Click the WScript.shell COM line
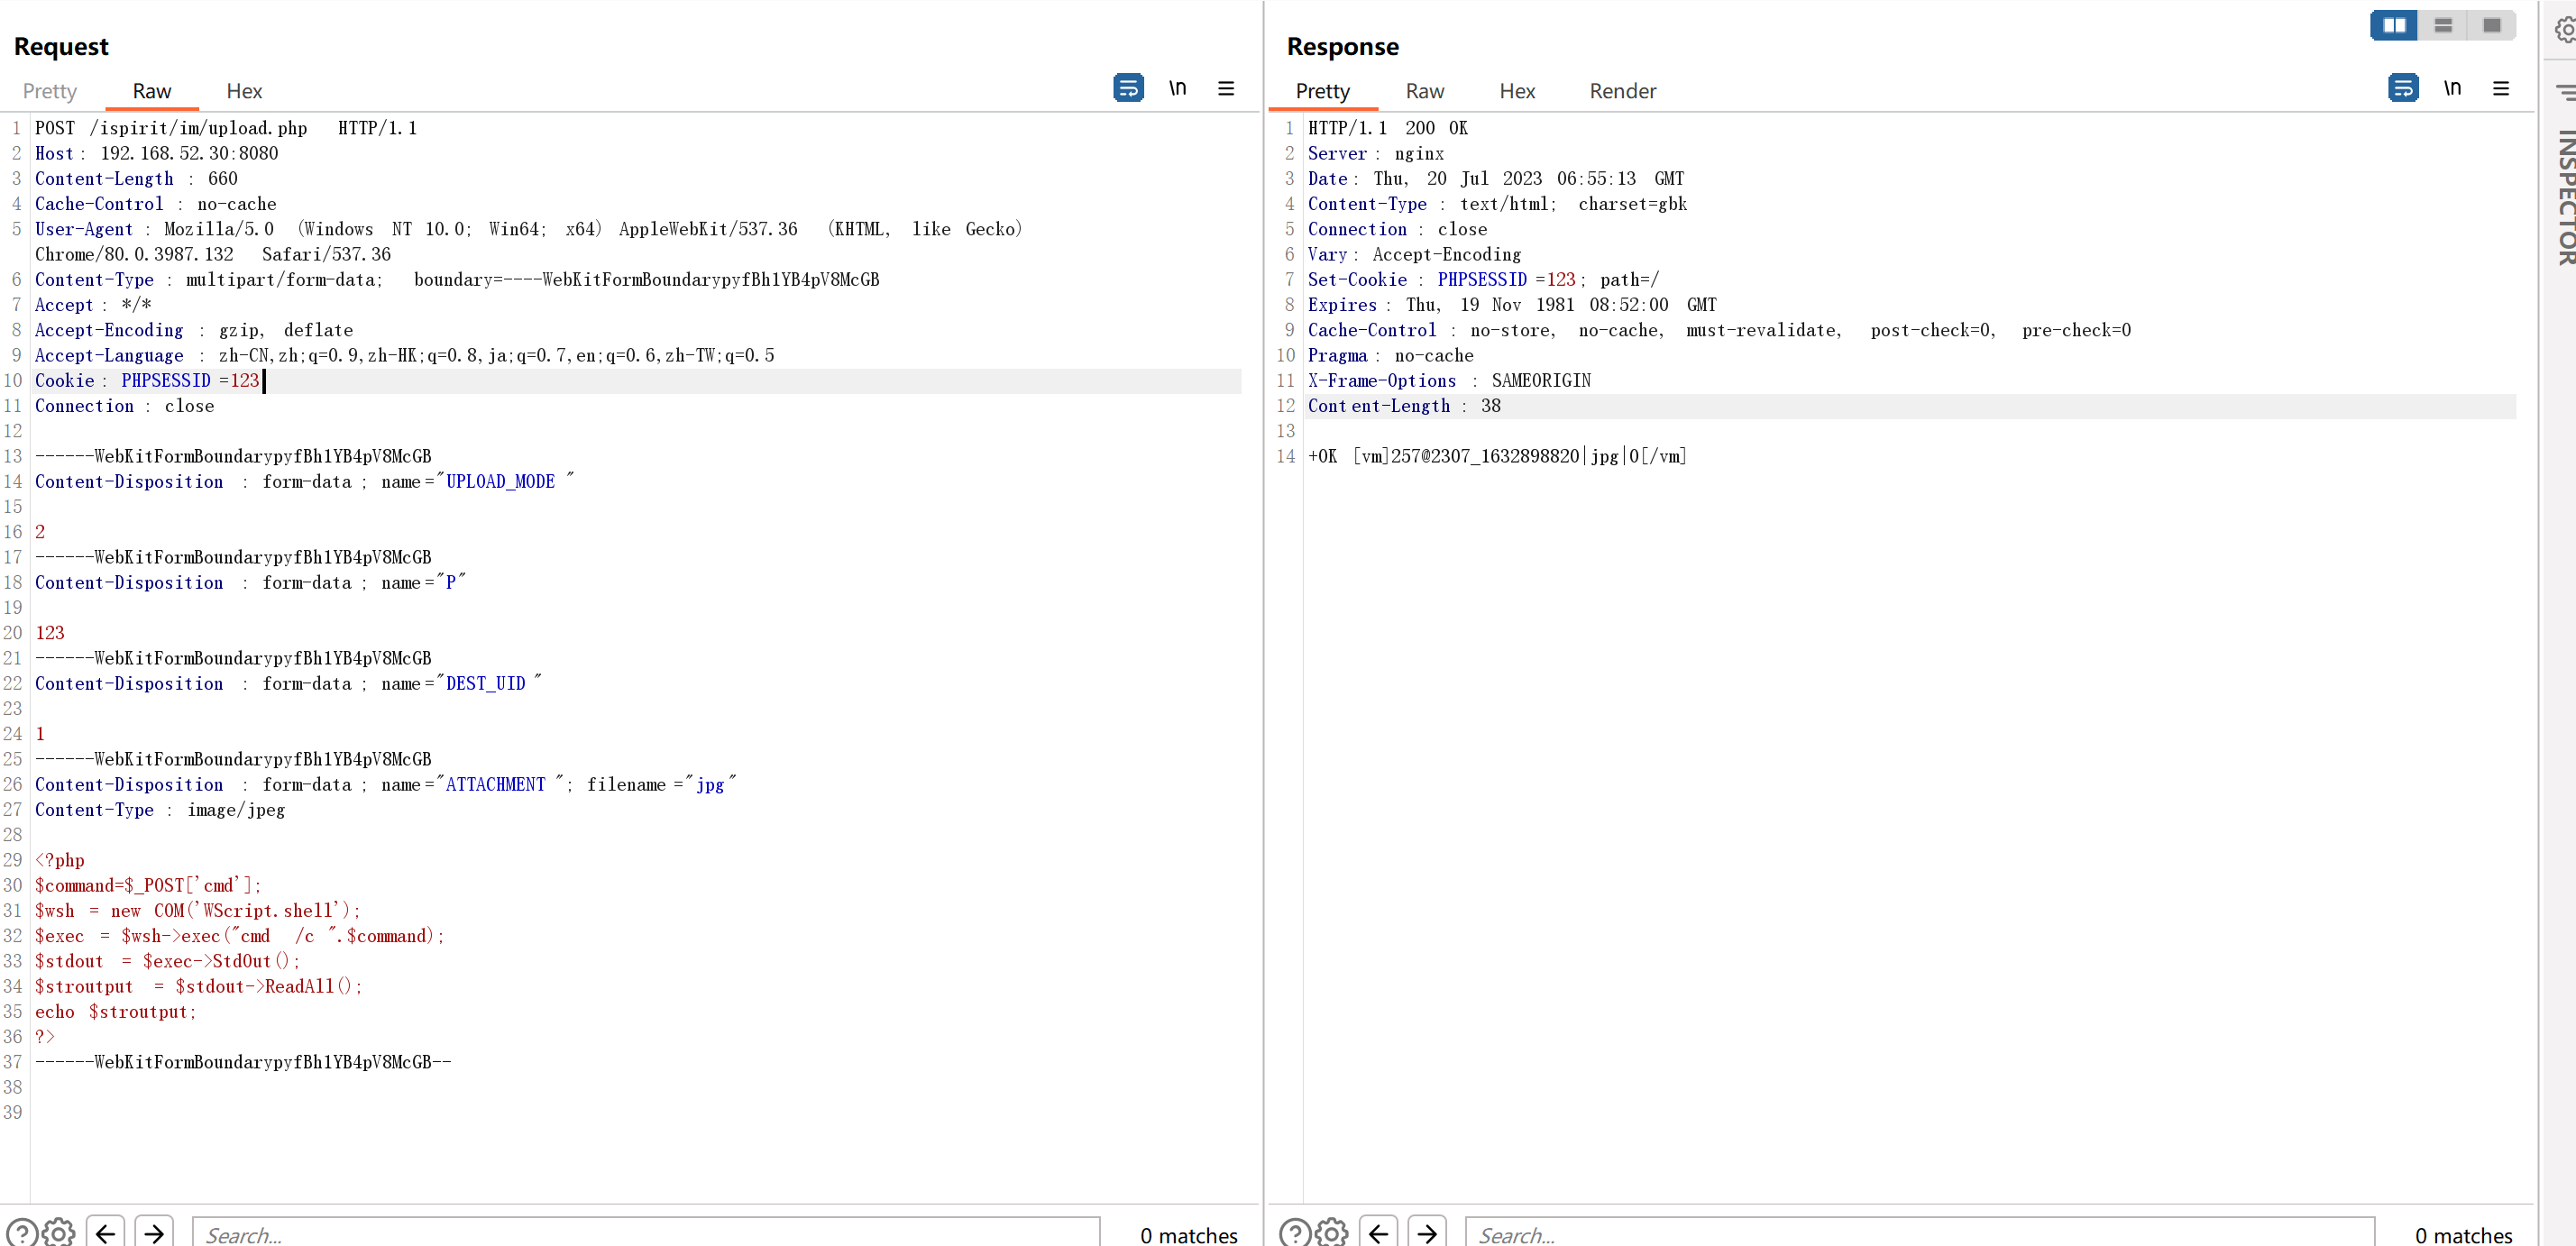This screenshot has width=2576, height=1246. (x=197, y=911)
